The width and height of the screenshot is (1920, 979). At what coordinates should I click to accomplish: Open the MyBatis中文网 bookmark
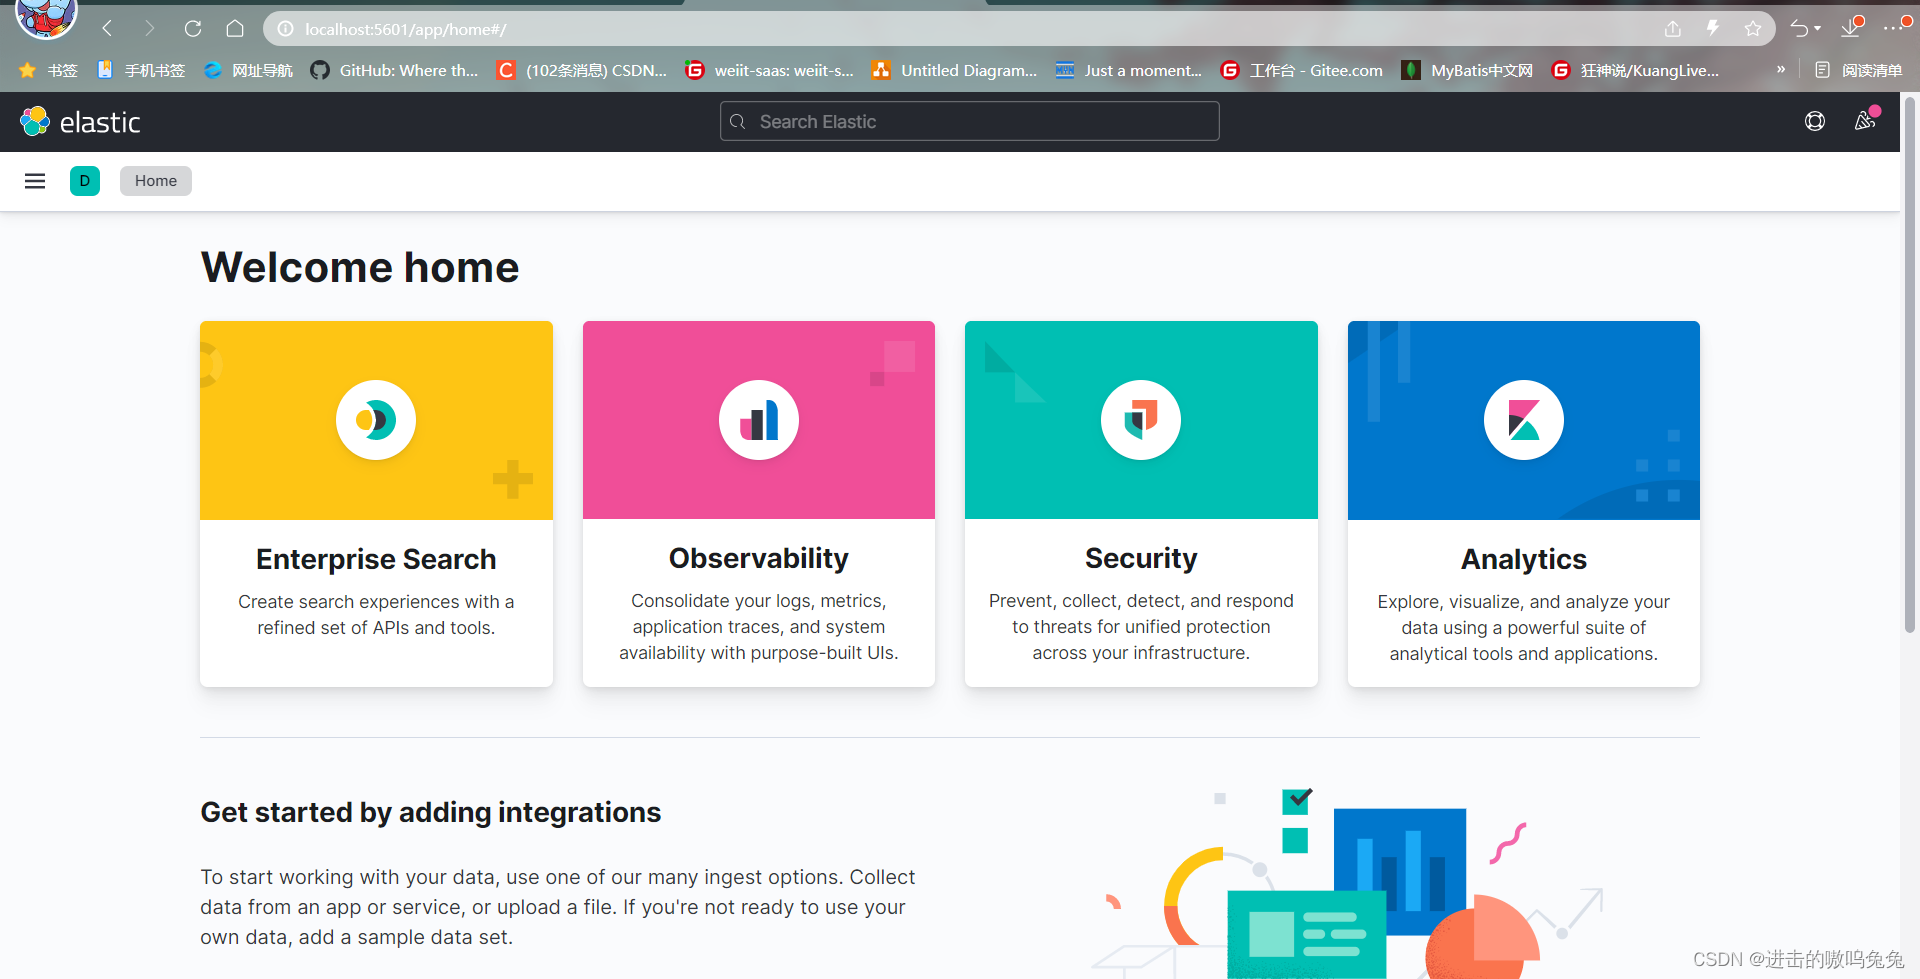(1467, 70)
